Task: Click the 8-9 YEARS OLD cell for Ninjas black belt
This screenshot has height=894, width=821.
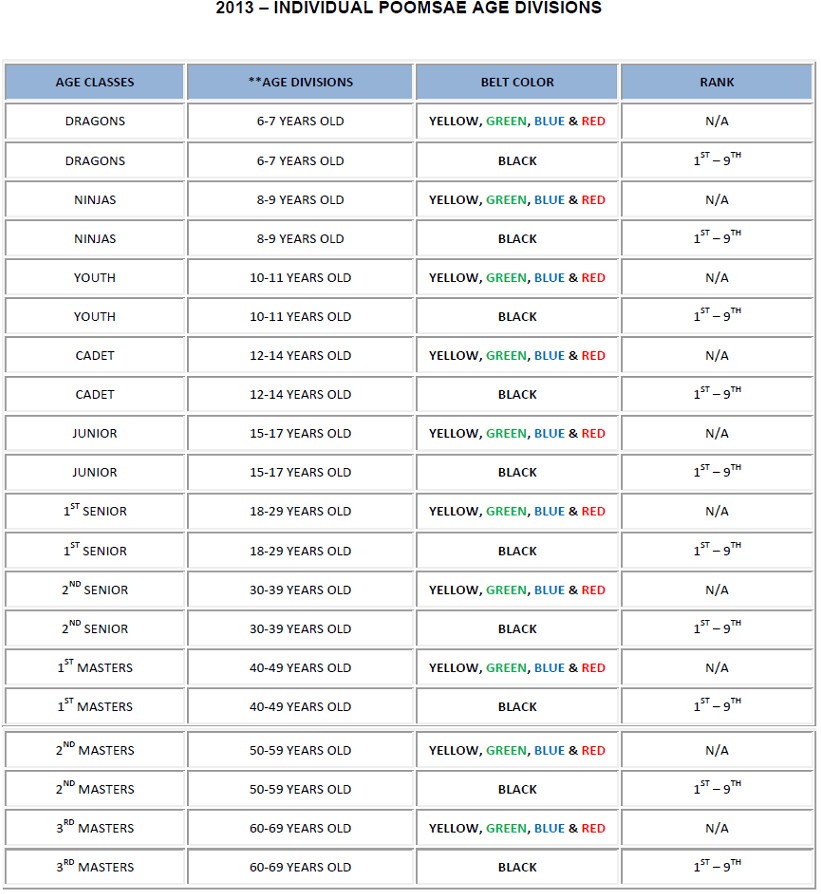Action: pyautogui.click(x=300, y=238)
